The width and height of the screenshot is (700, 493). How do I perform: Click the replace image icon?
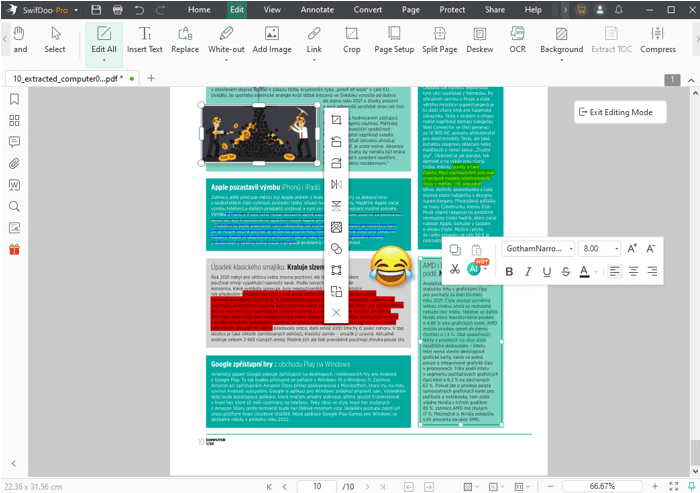(x=336, y=292)
